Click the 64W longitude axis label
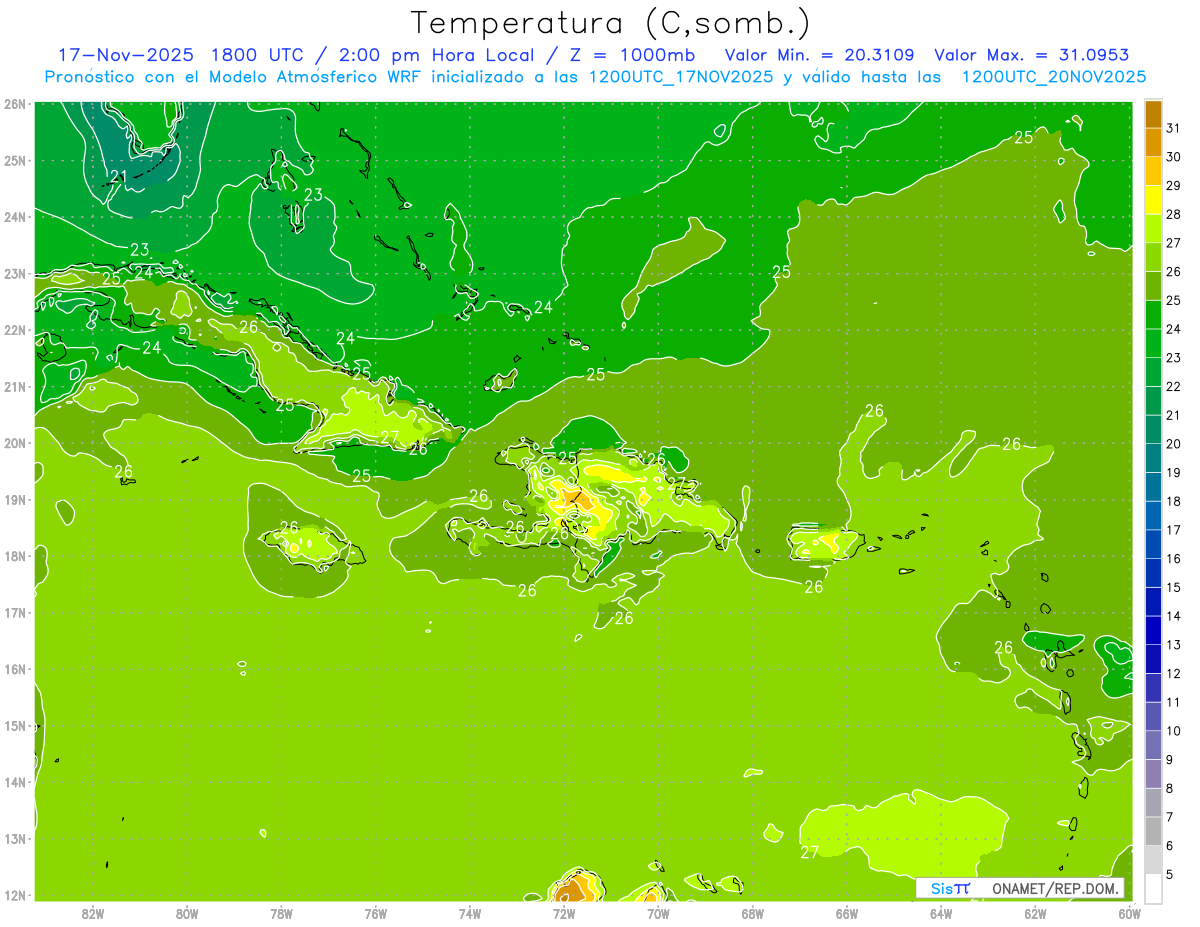Viewport: 1200px width, 927px height. tap(941, 914)
